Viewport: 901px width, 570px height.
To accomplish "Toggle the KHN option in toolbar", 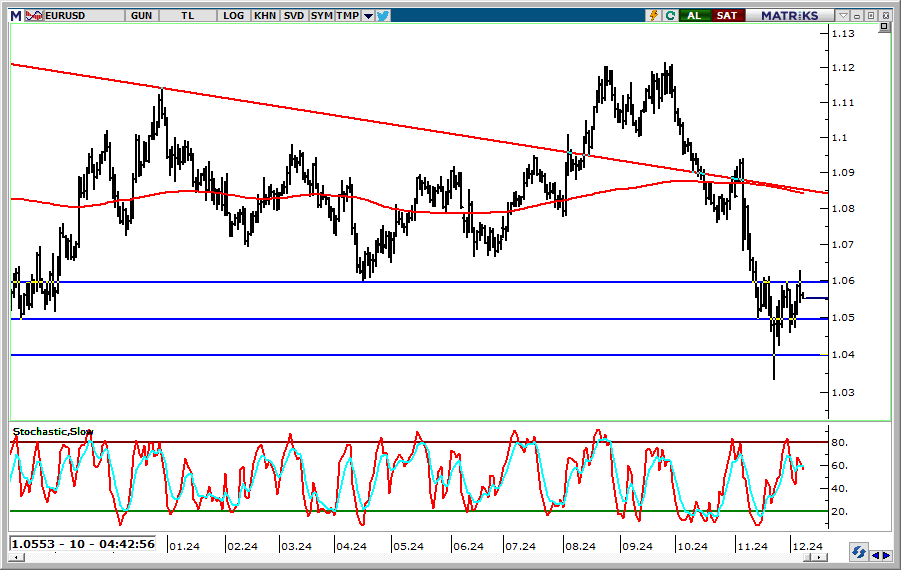I will tap(265, 15).
